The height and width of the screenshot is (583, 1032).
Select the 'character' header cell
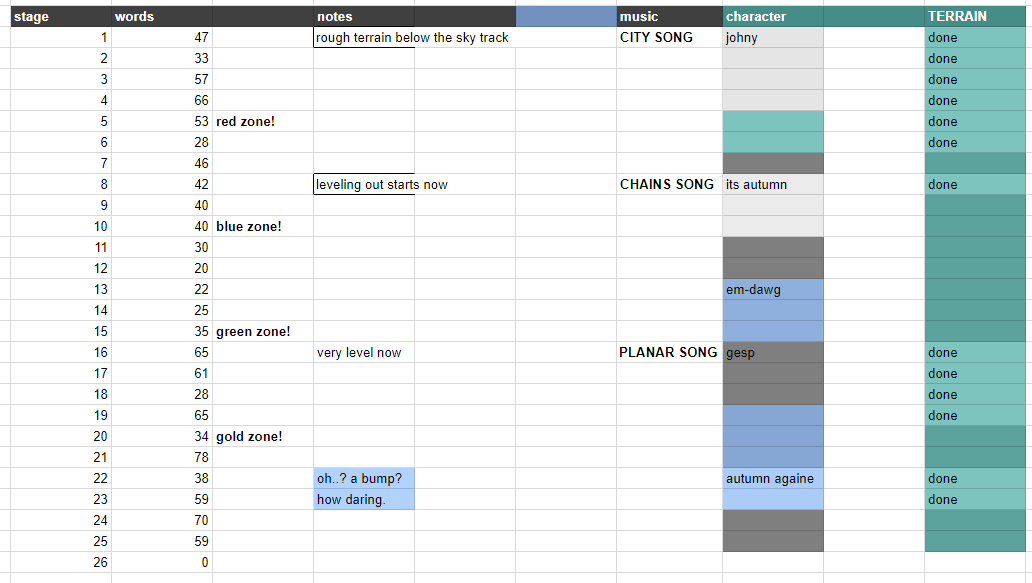tap(772, 16)
